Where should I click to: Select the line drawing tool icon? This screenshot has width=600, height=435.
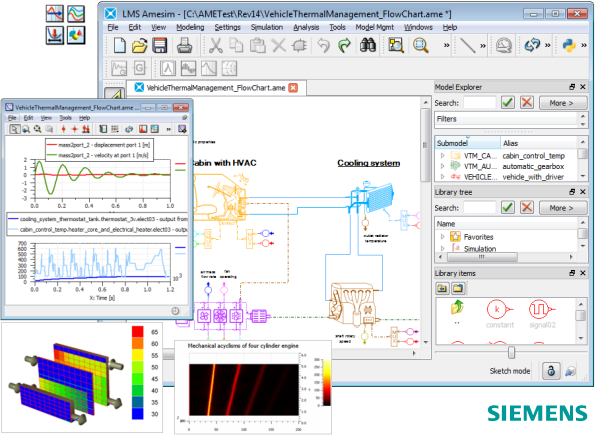click(467, 46)
